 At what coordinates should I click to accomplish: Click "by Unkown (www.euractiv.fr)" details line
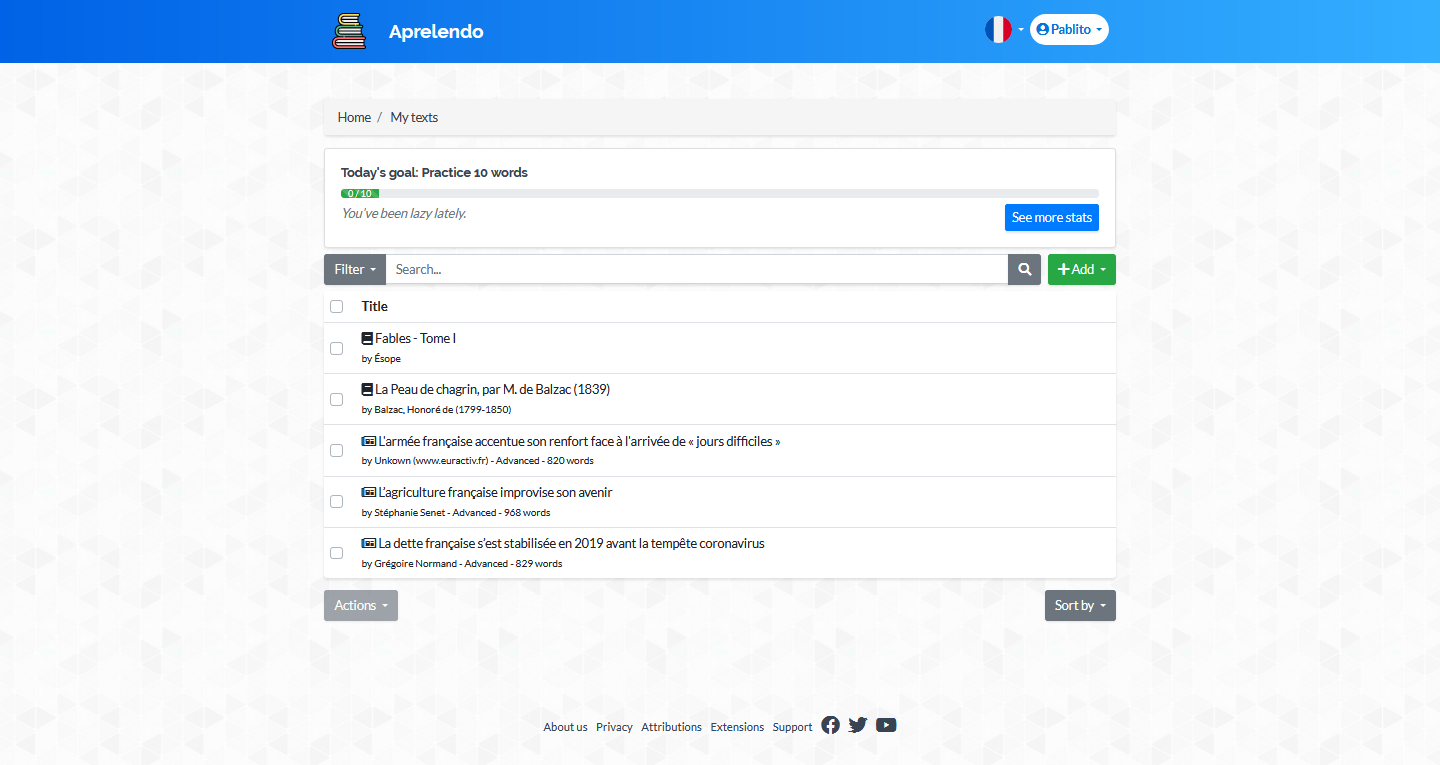(x=478, y=461)
